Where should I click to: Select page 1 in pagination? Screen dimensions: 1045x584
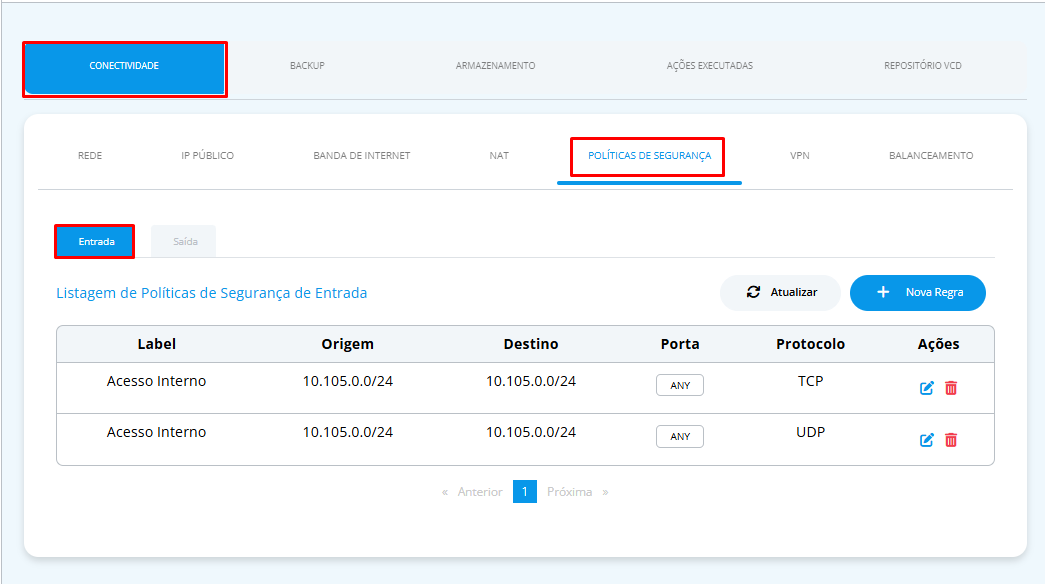(x=524, y=491)
